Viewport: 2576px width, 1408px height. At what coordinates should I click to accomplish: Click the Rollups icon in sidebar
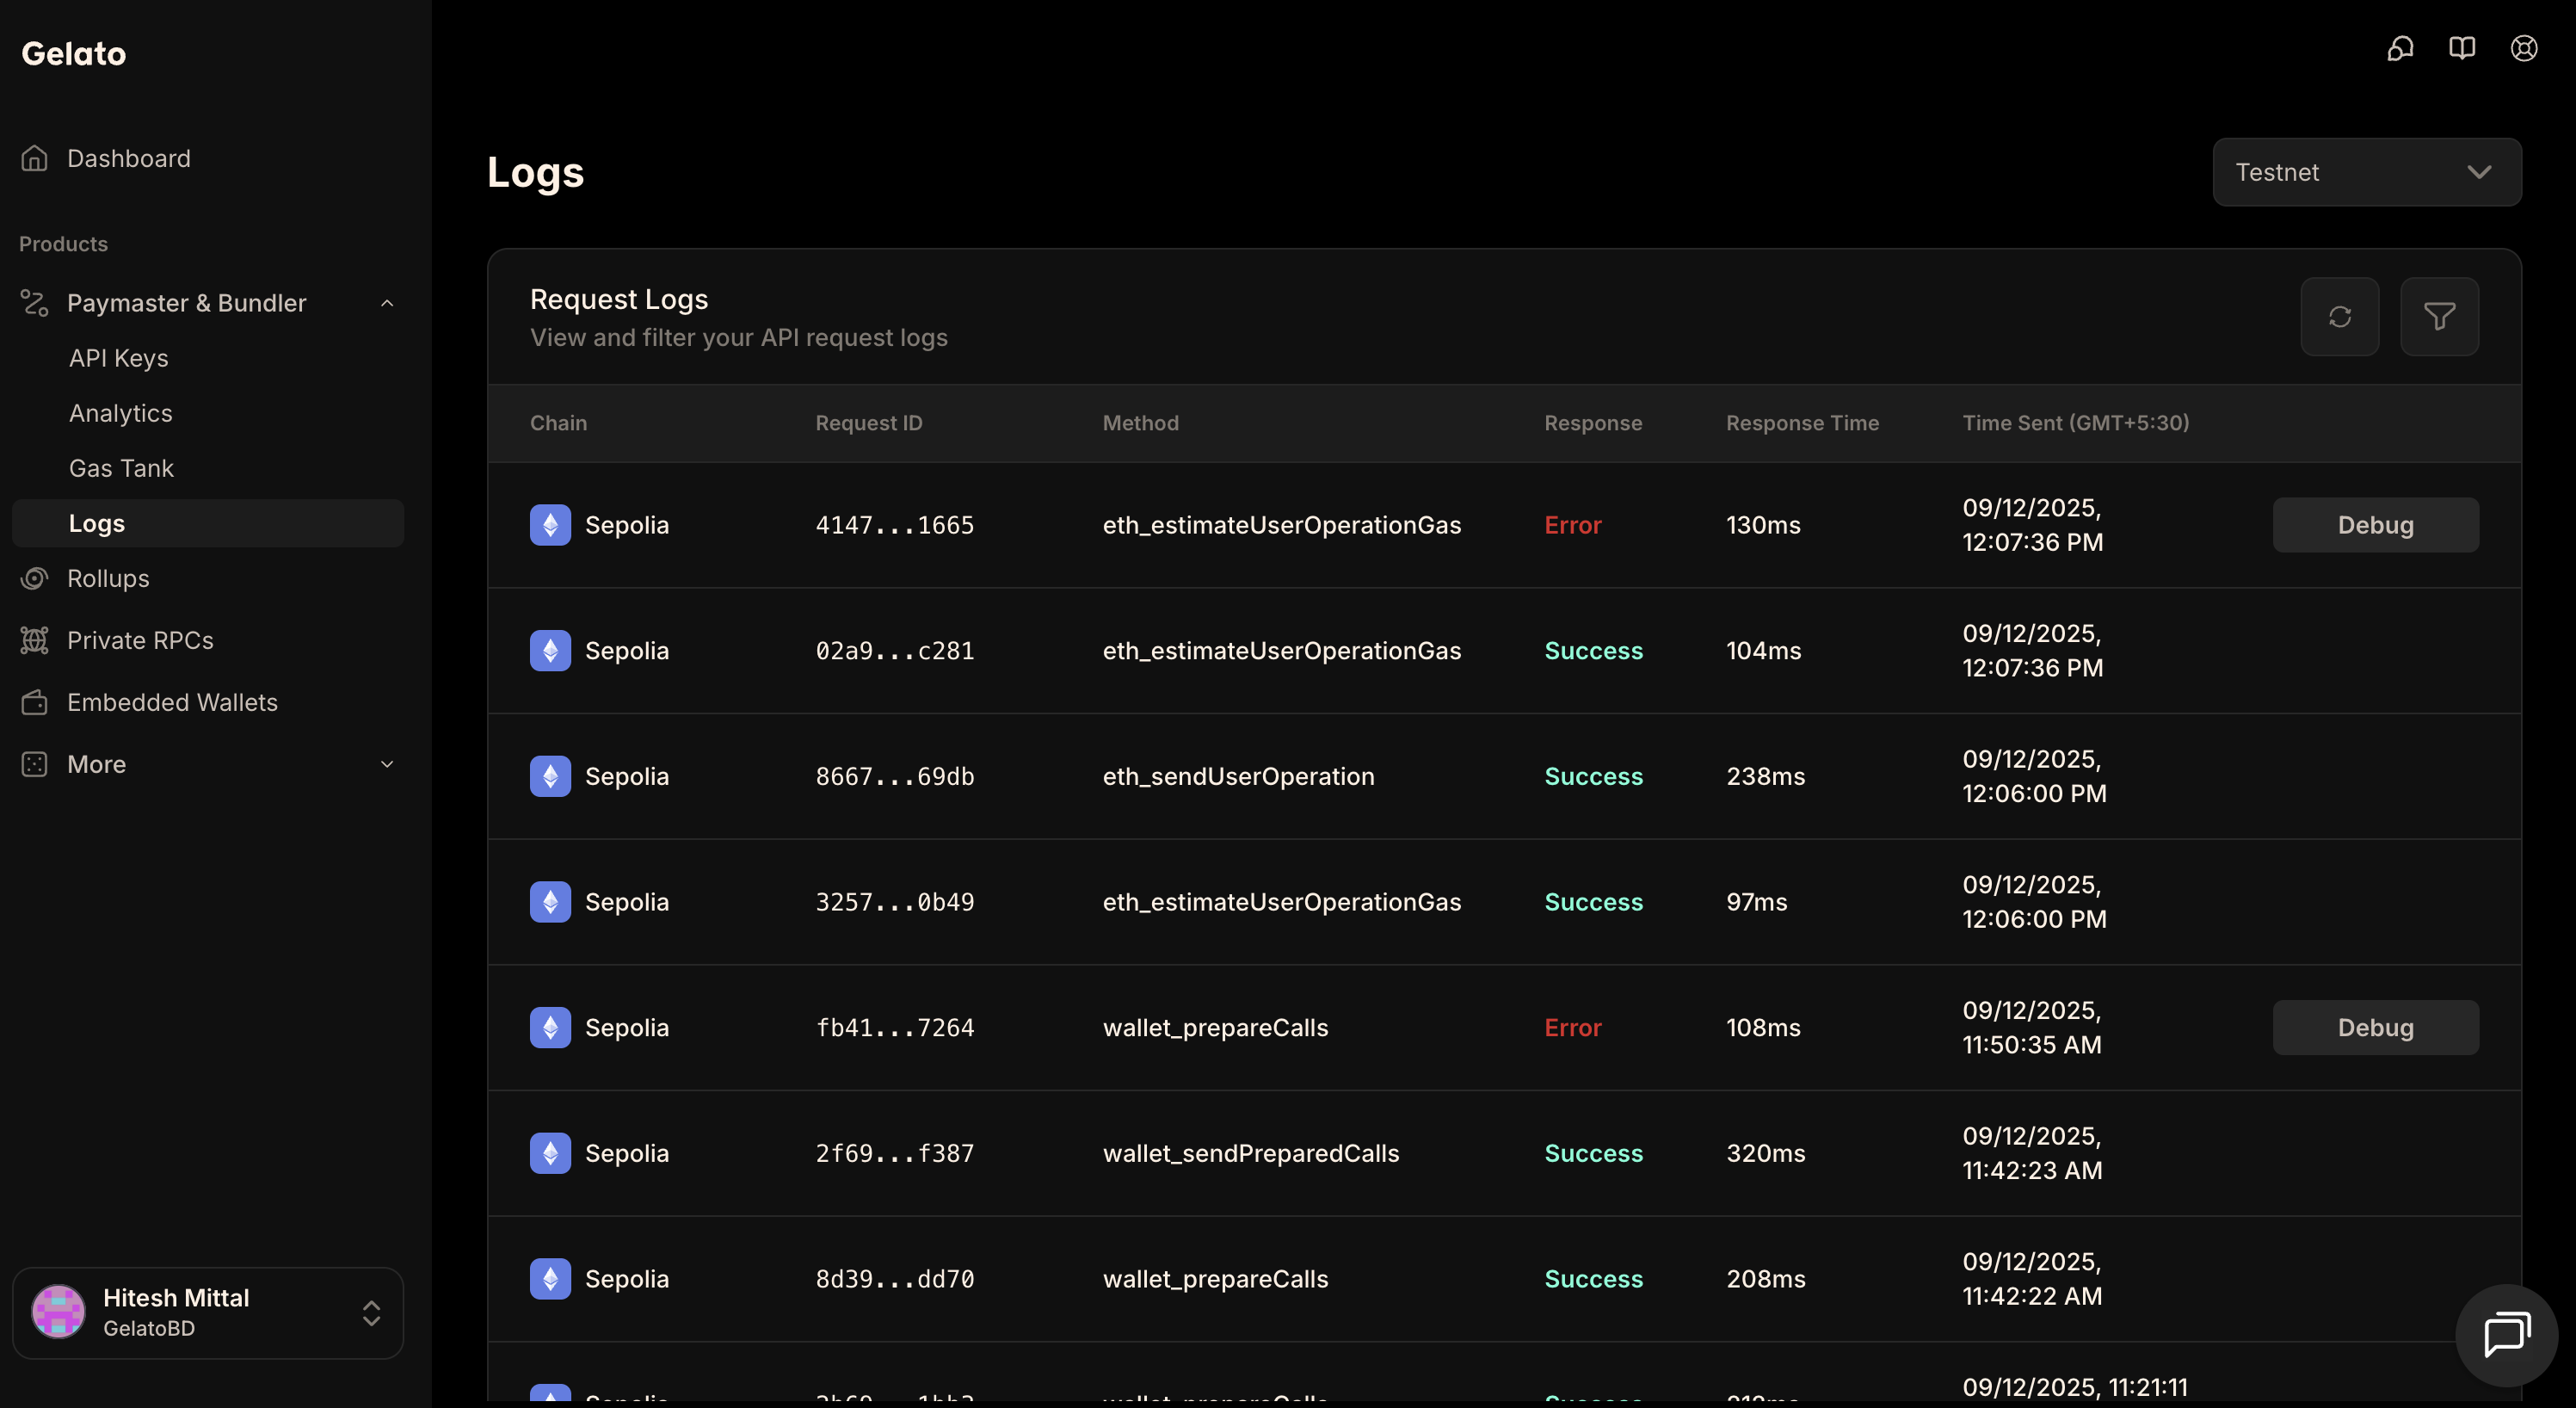click(x=35, y=578)
